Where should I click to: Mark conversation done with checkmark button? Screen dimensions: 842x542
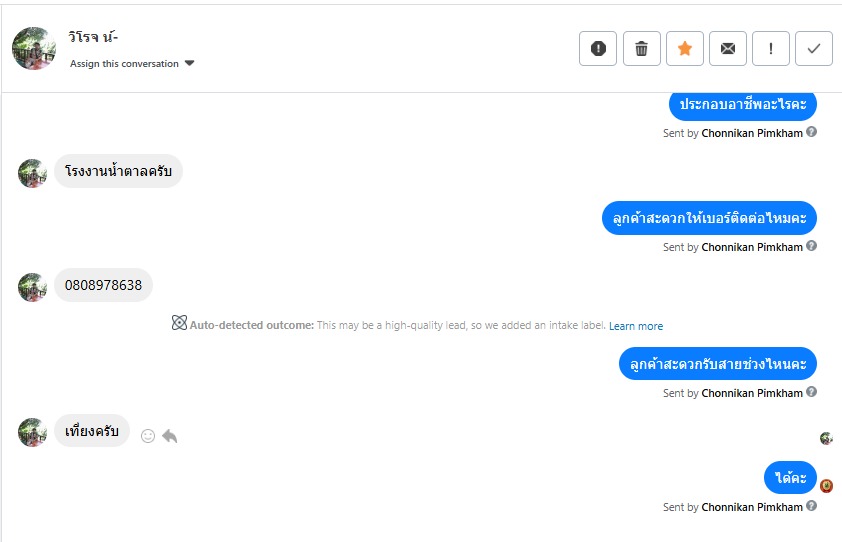[x=814, y=48]
